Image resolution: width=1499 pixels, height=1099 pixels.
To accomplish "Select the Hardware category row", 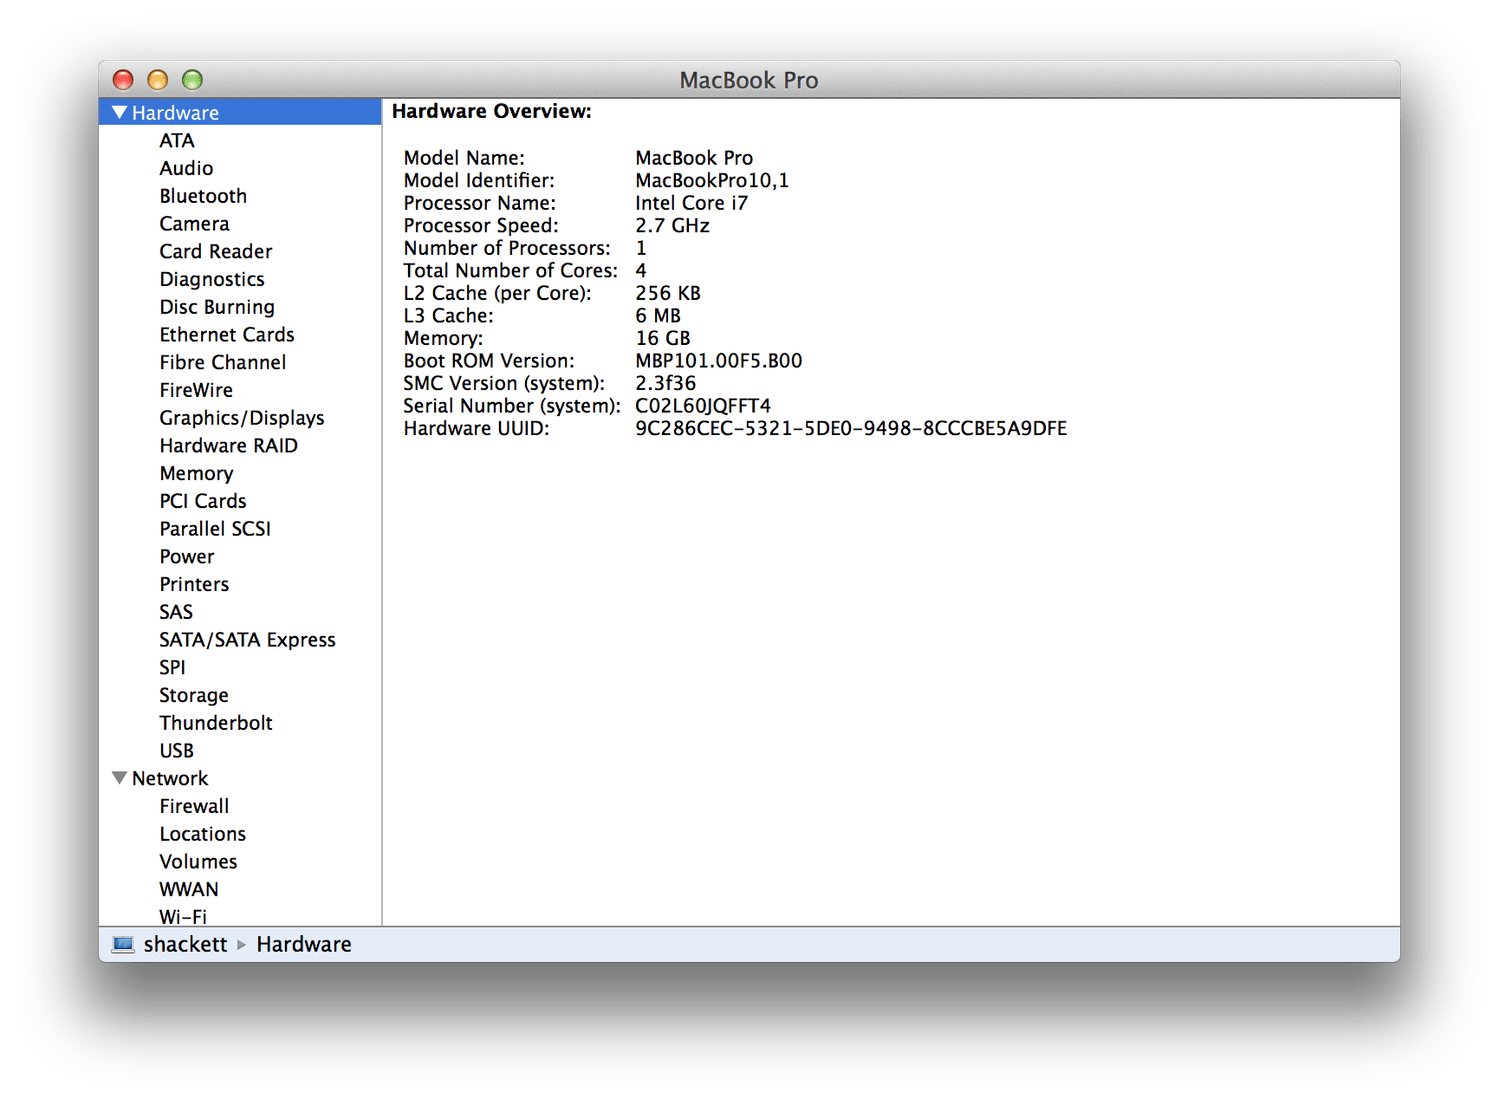I will (x=240, y=112).
